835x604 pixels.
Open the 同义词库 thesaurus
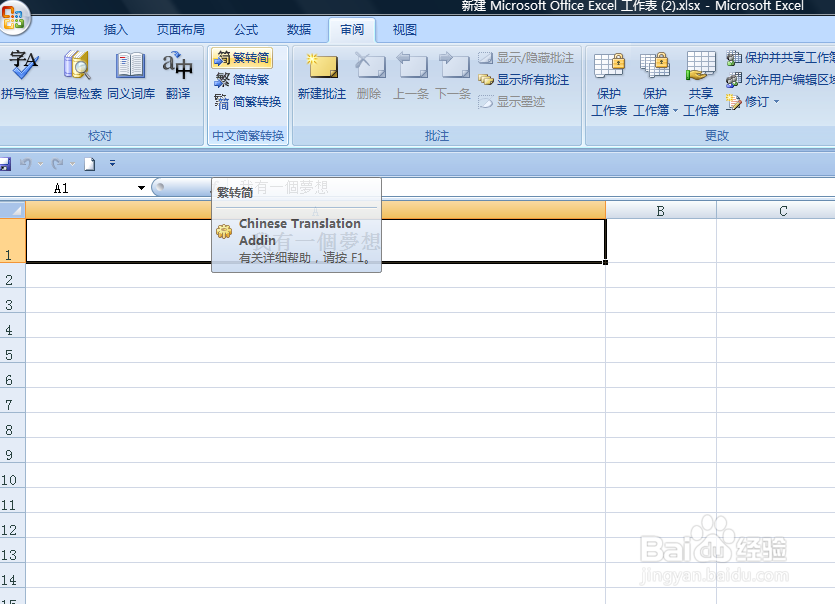(x=131, y=76)
